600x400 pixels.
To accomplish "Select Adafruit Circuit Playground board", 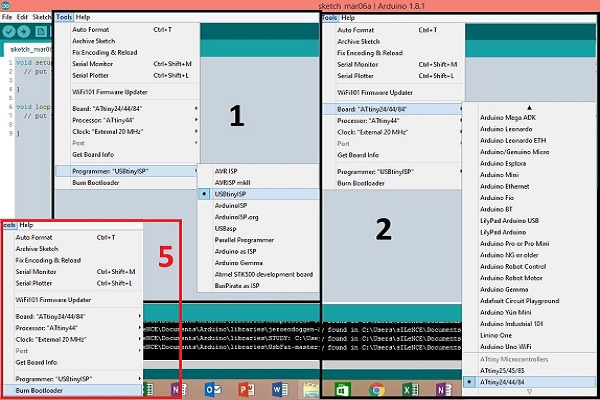I will [x=520, y=301].
